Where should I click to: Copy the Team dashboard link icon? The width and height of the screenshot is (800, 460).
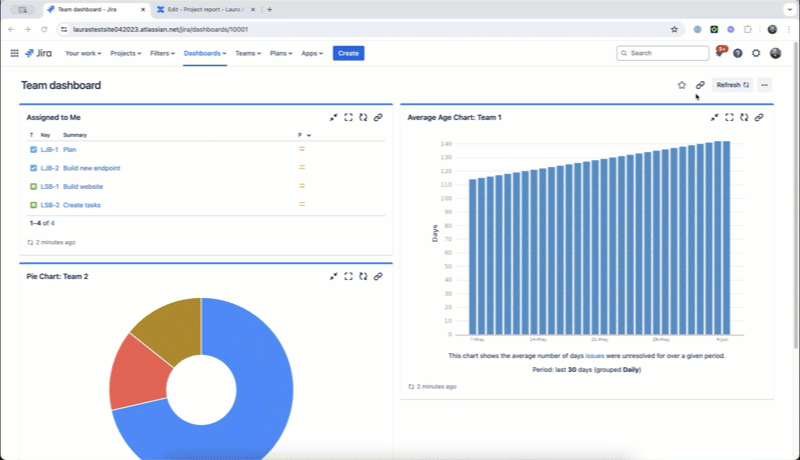pos(700,85)
